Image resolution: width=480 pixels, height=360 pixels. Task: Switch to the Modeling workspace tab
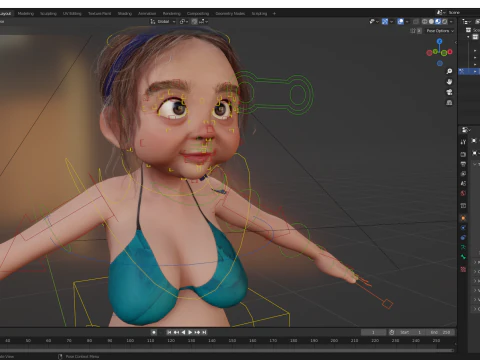point(26,14)
